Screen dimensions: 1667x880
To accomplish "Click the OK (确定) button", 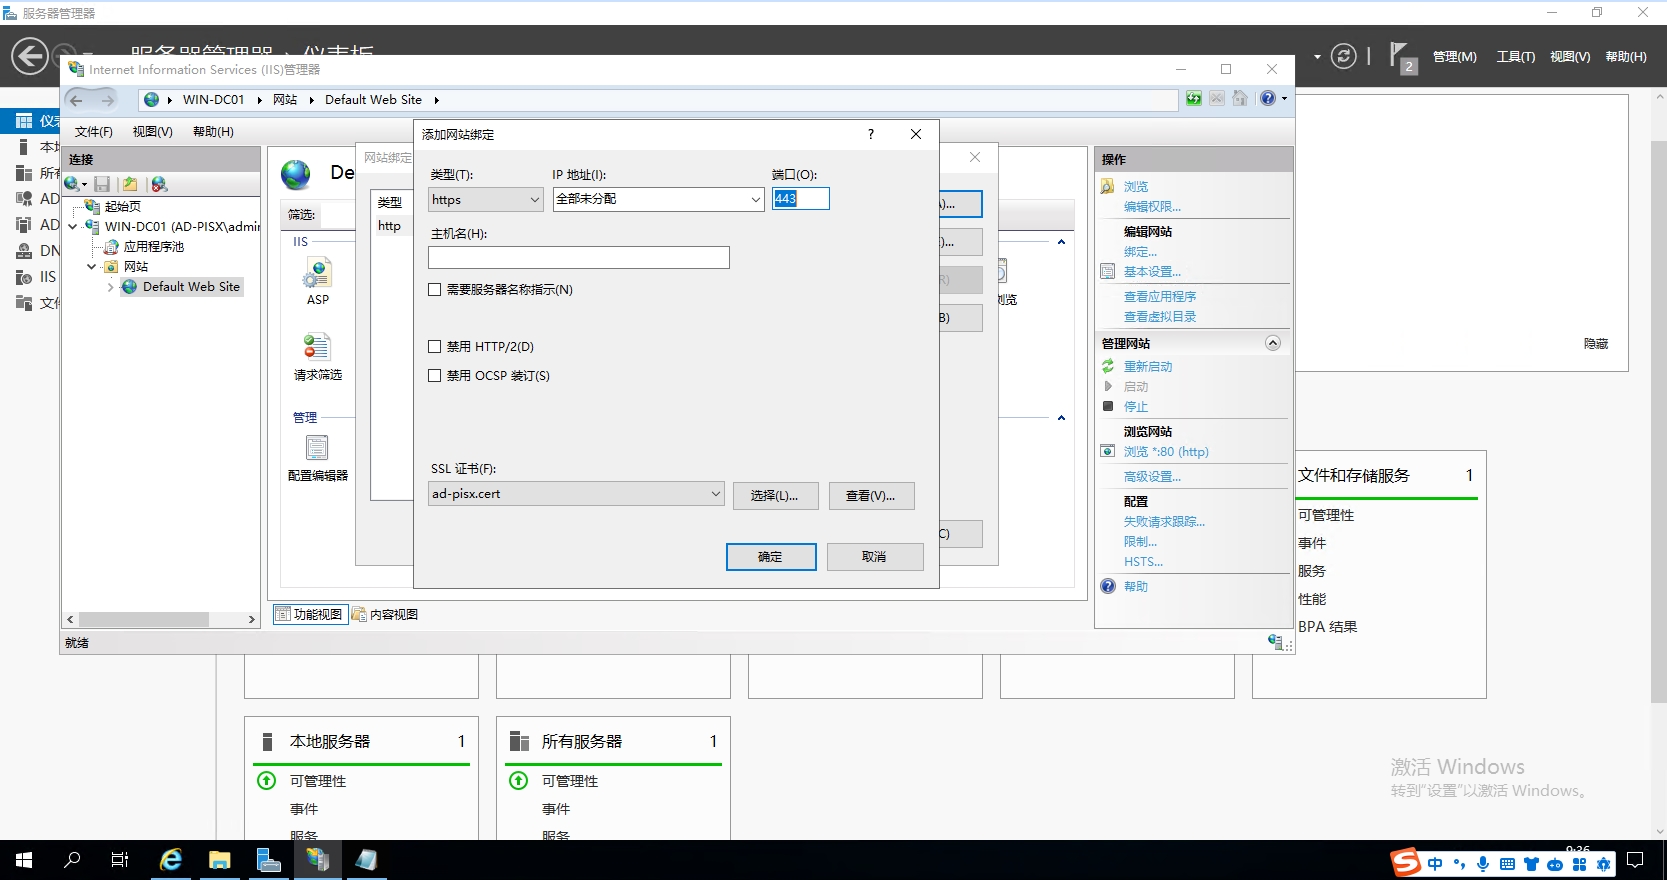I will pyautogui.click(x=770, y=557).
